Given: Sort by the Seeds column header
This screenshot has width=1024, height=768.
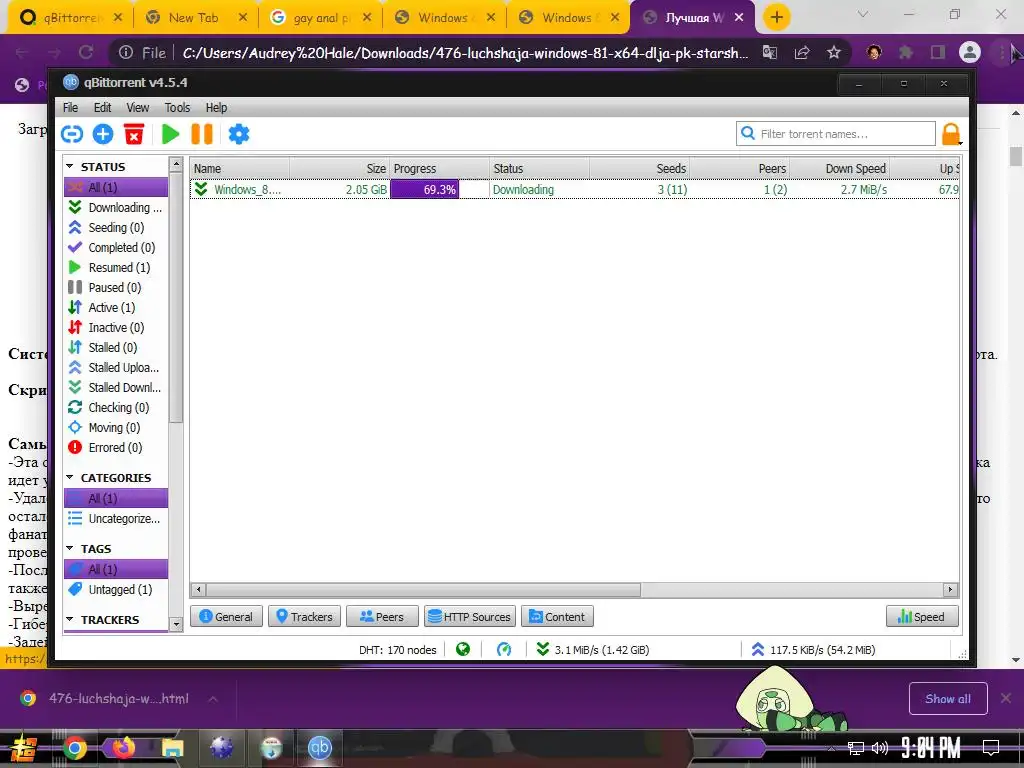Looking at the screenshot, I should (x=639, y=168).
